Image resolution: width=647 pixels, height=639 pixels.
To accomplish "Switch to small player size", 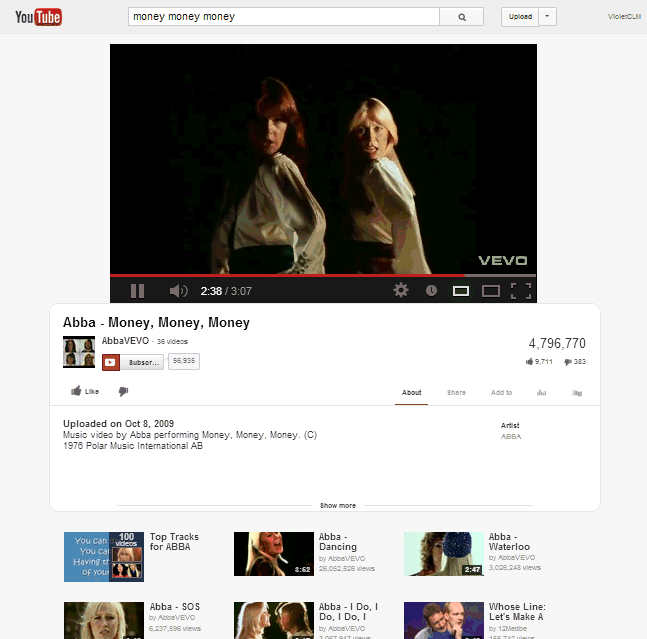I will (x=460, y=291).
